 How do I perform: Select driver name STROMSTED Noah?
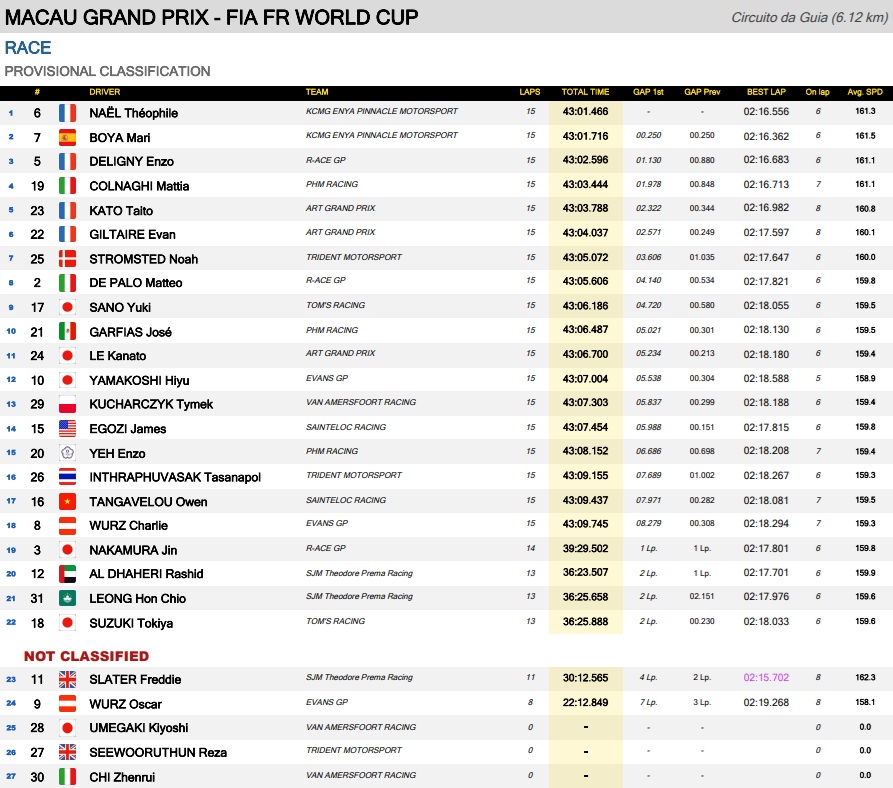[x=144, y=259]
